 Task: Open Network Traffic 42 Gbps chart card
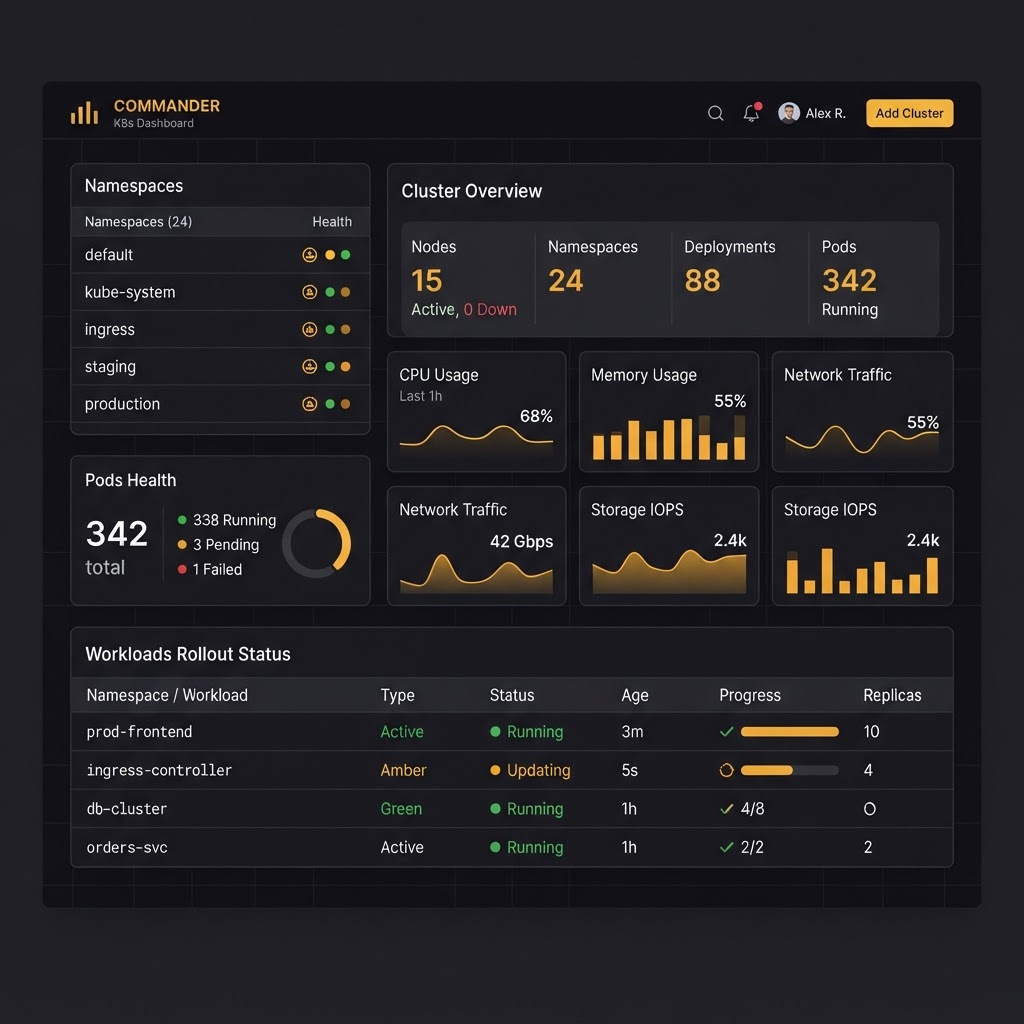coord(477,546)
